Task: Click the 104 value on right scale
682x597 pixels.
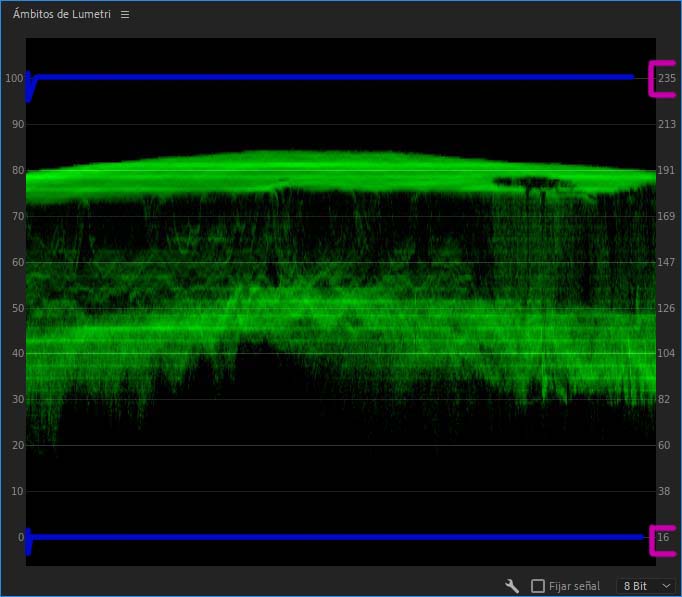Action: pos(666,353)
